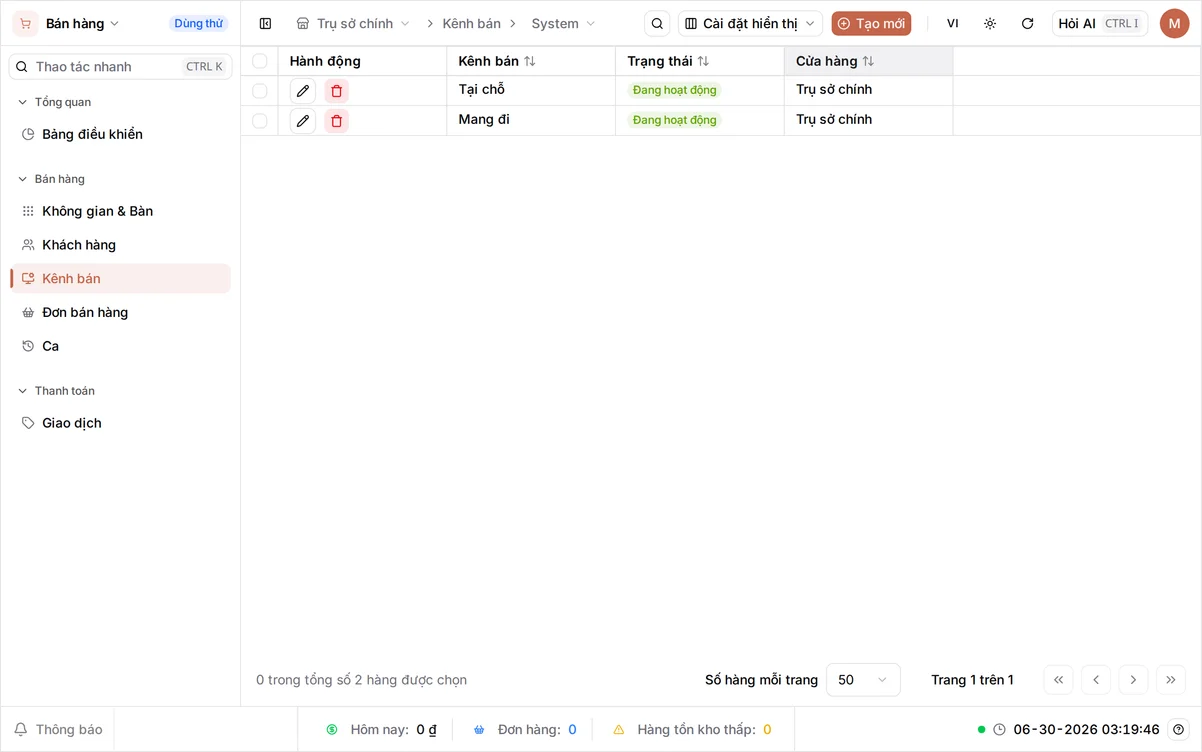Viewport: 1202px width, 752px height.
Task: Go to the last page
Action: coord(1171,680)
